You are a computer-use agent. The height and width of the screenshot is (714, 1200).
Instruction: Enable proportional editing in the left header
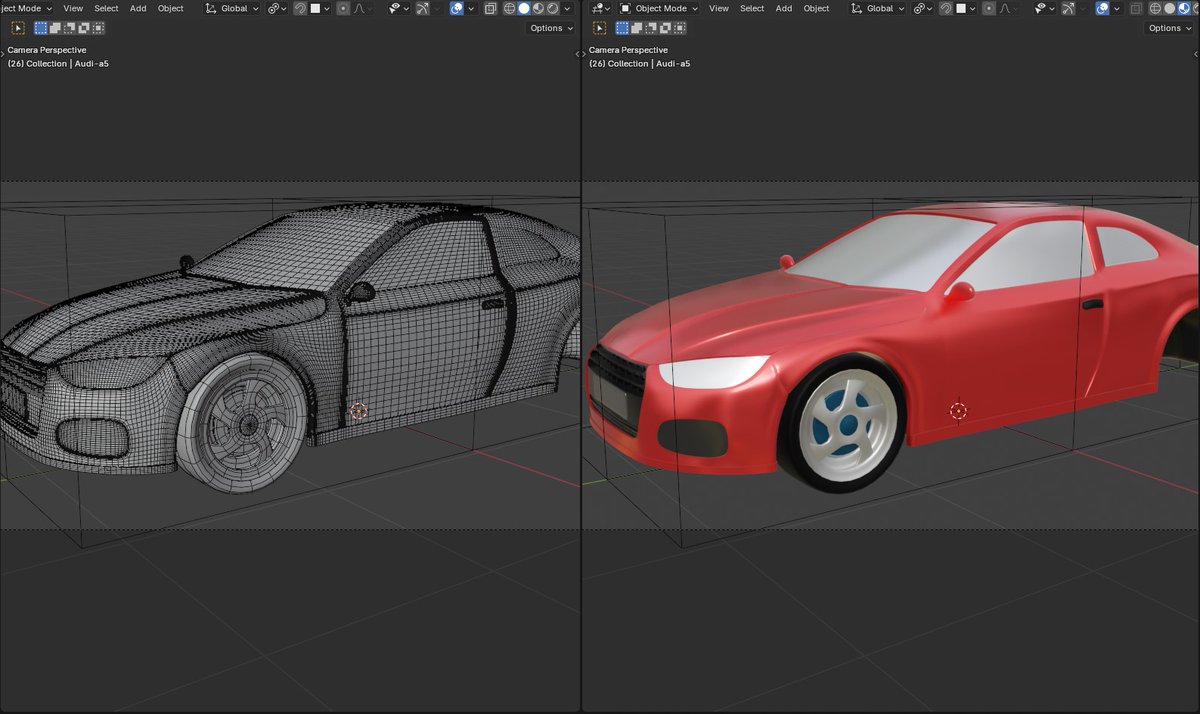(x=345, y=8)
